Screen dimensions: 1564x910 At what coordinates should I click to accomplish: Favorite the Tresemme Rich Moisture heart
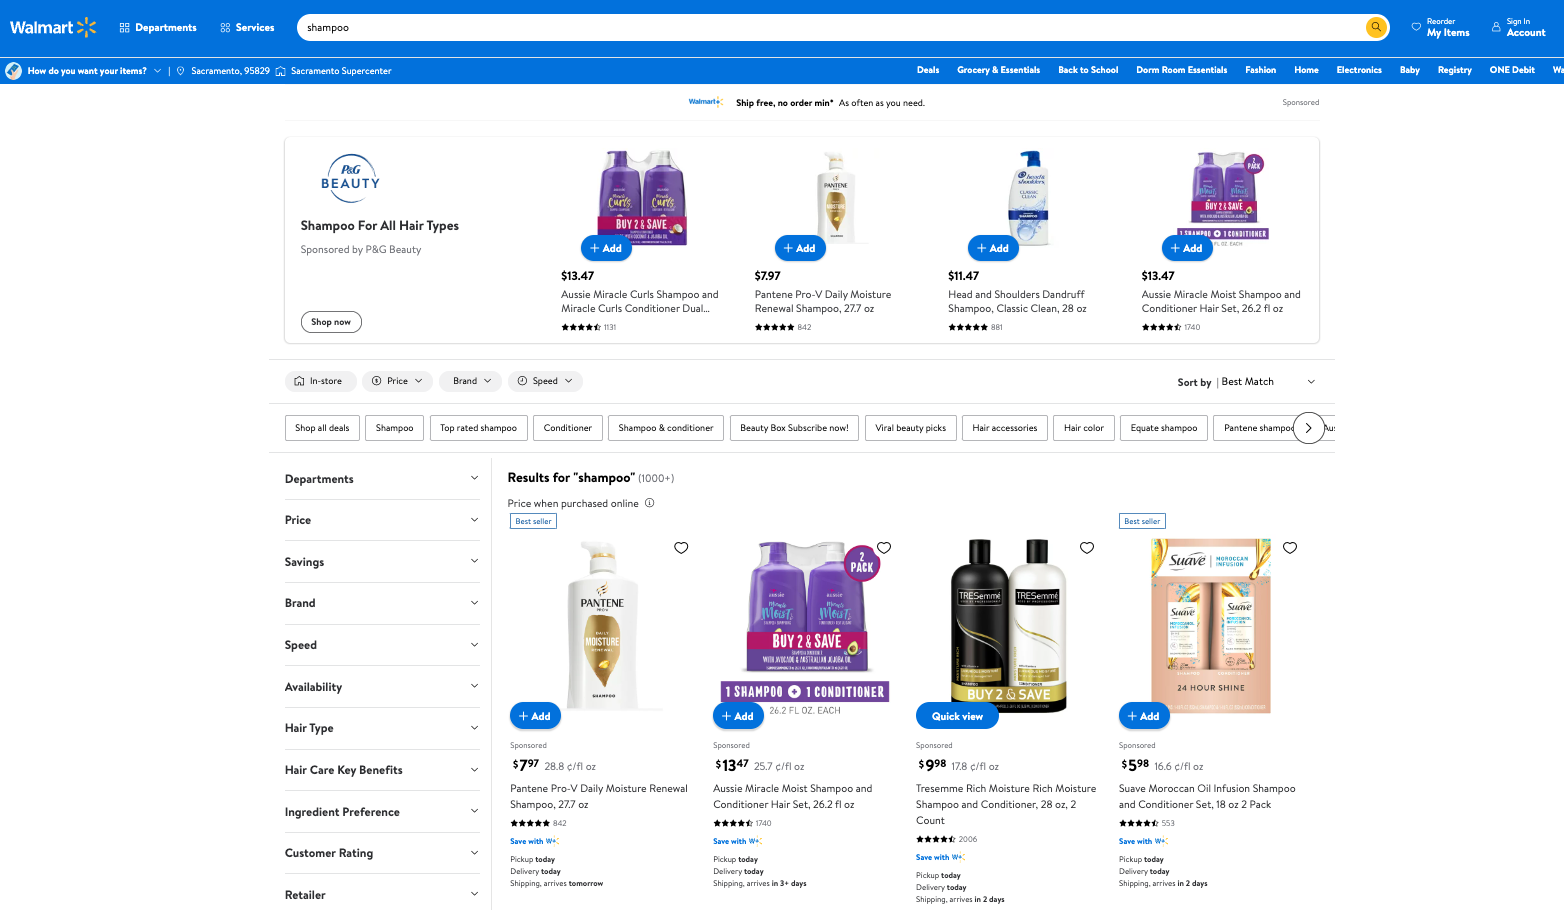coord(1087,548)
